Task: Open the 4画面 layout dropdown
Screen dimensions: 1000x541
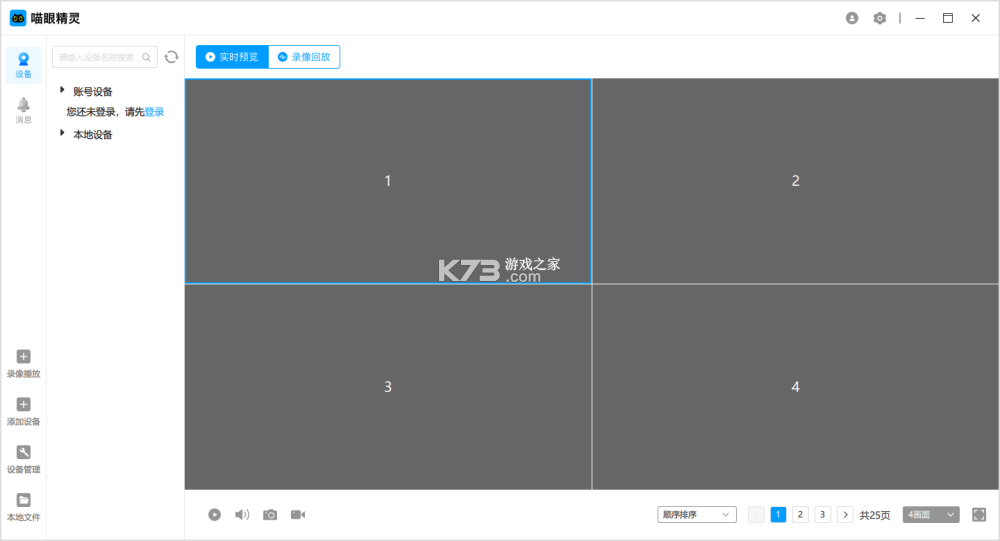Action: [x=931, y=514]
